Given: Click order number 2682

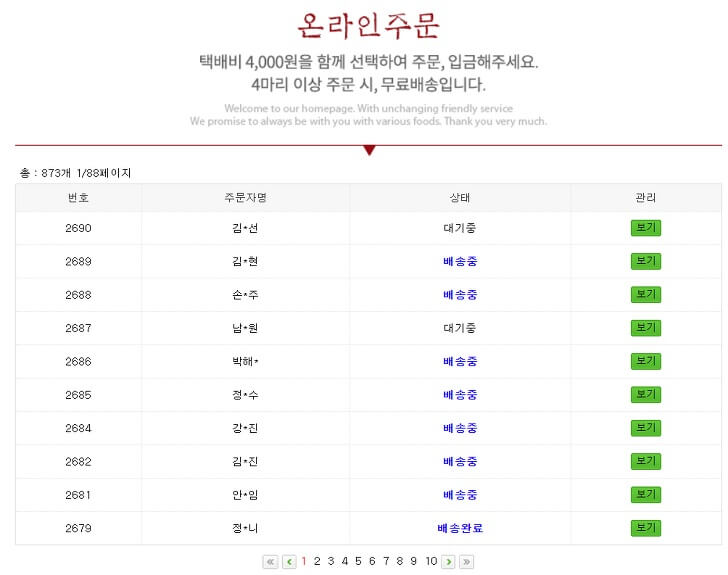Looking at the screenshot, I should tap(78, 462).
